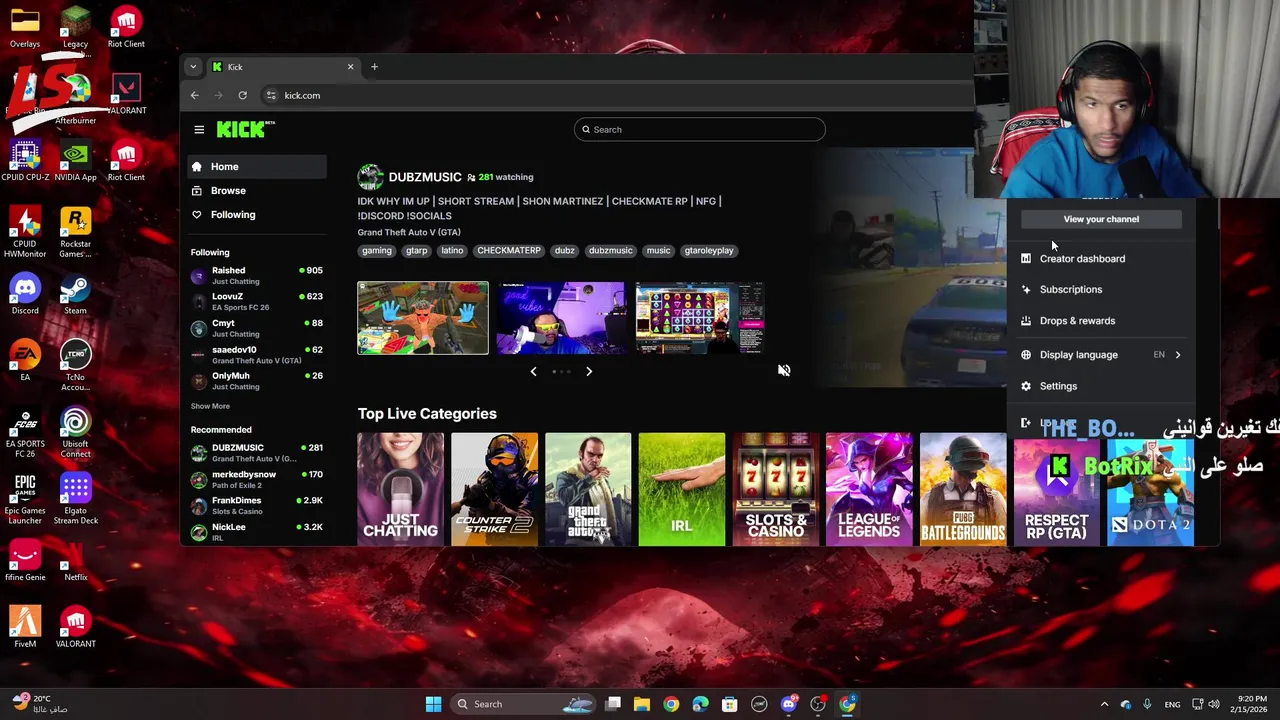Open the PUBG Battlegrounds category card
1280x720 pixels.
[x=963, y=489]
